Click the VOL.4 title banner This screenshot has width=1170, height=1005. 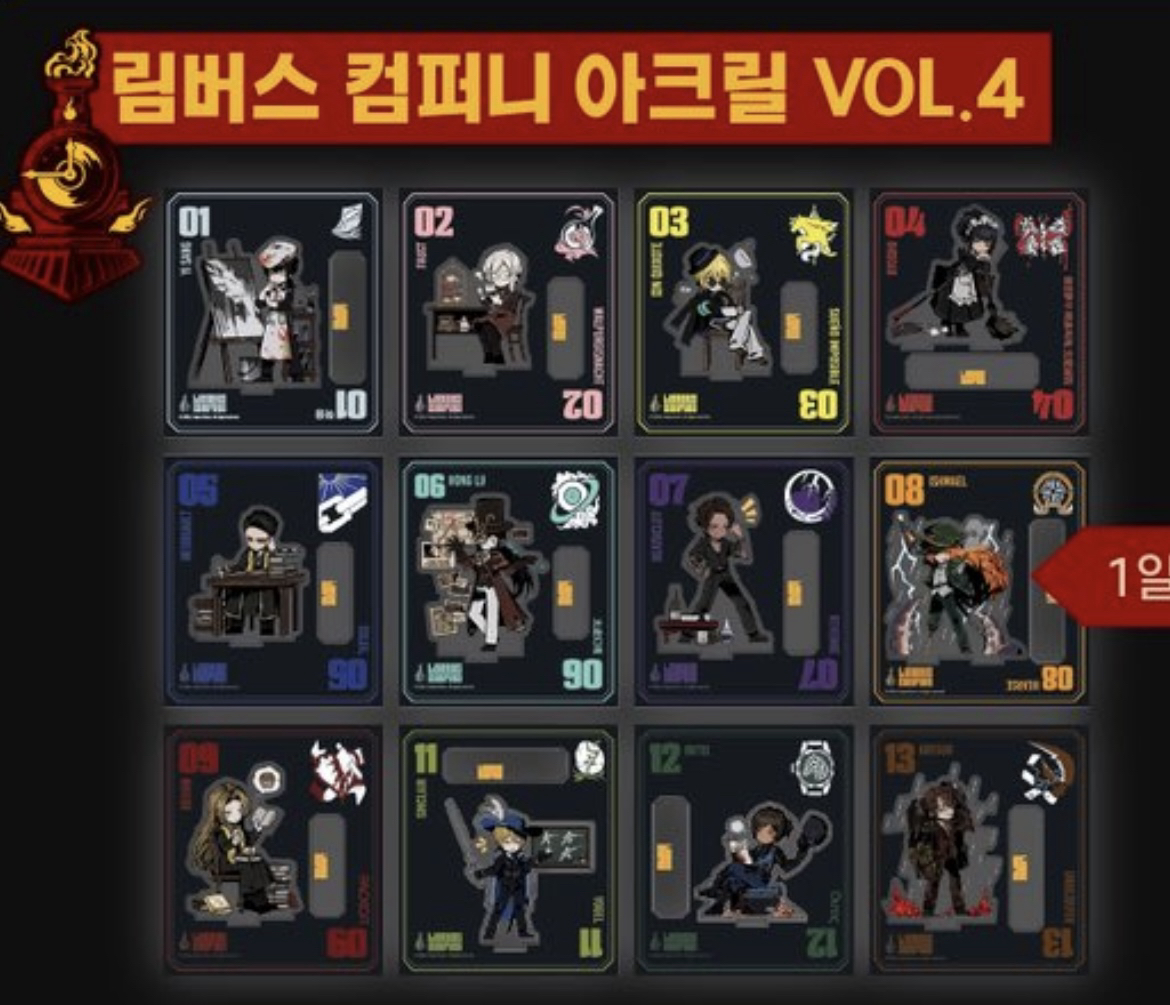tap(573, 88)
